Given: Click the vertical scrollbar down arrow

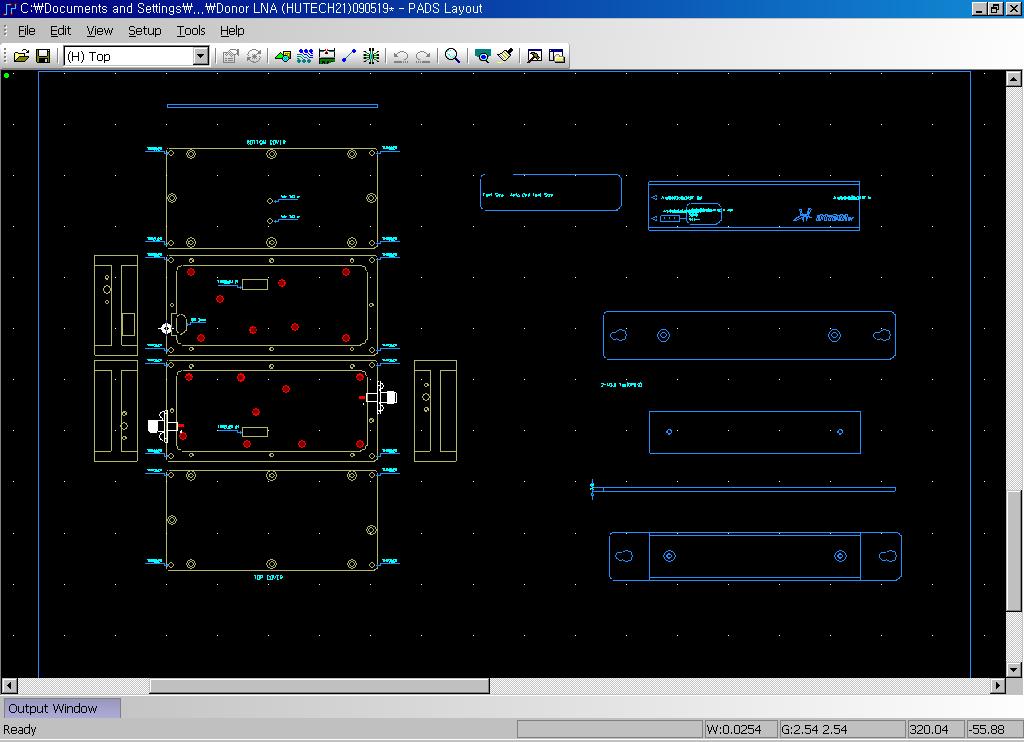Looking at the screenshot, I should [x=1014, y=669].
